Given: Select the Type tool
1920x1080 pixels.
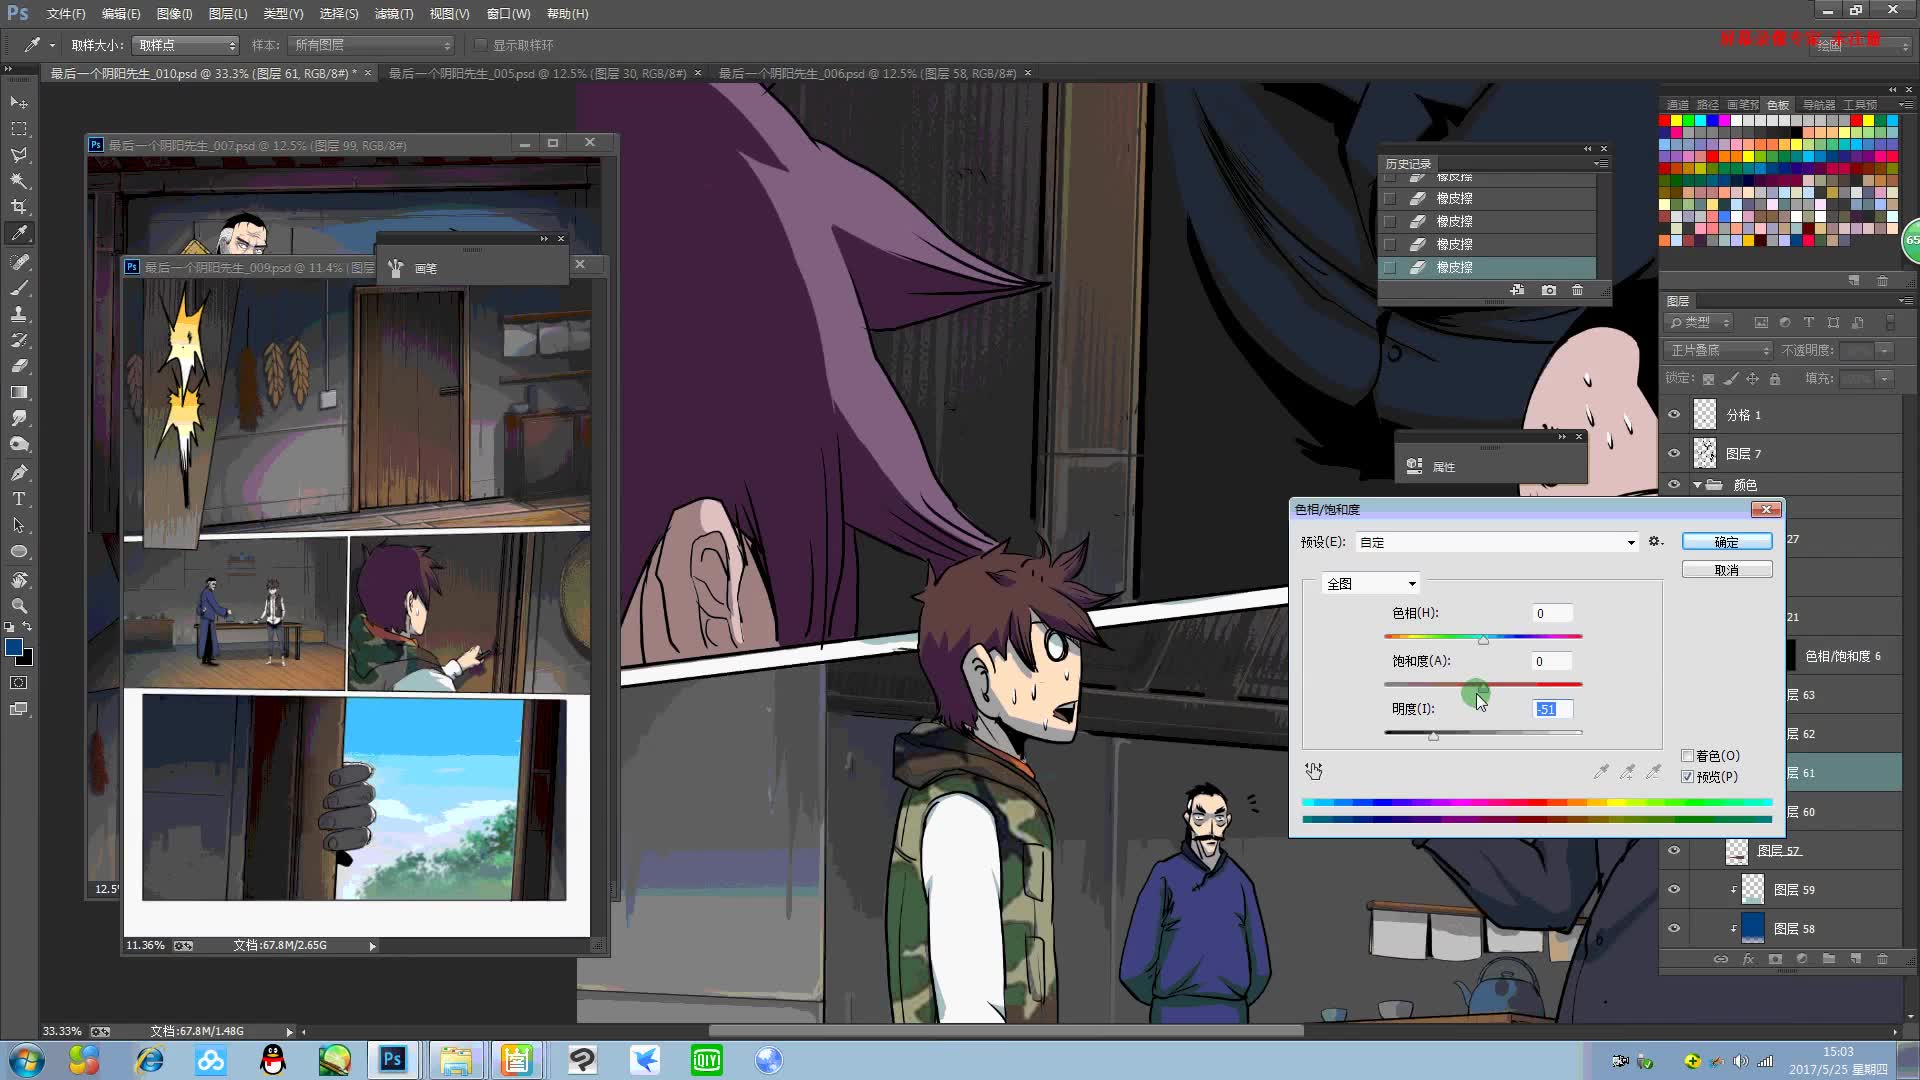Looking at the screenshot, I should pos(19,499).
